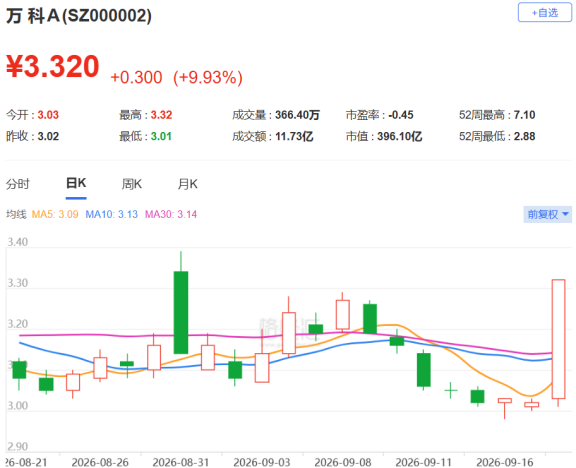The image size is (576, 468).
Task: Select the 日K tab
Action: tap(76, 183)
